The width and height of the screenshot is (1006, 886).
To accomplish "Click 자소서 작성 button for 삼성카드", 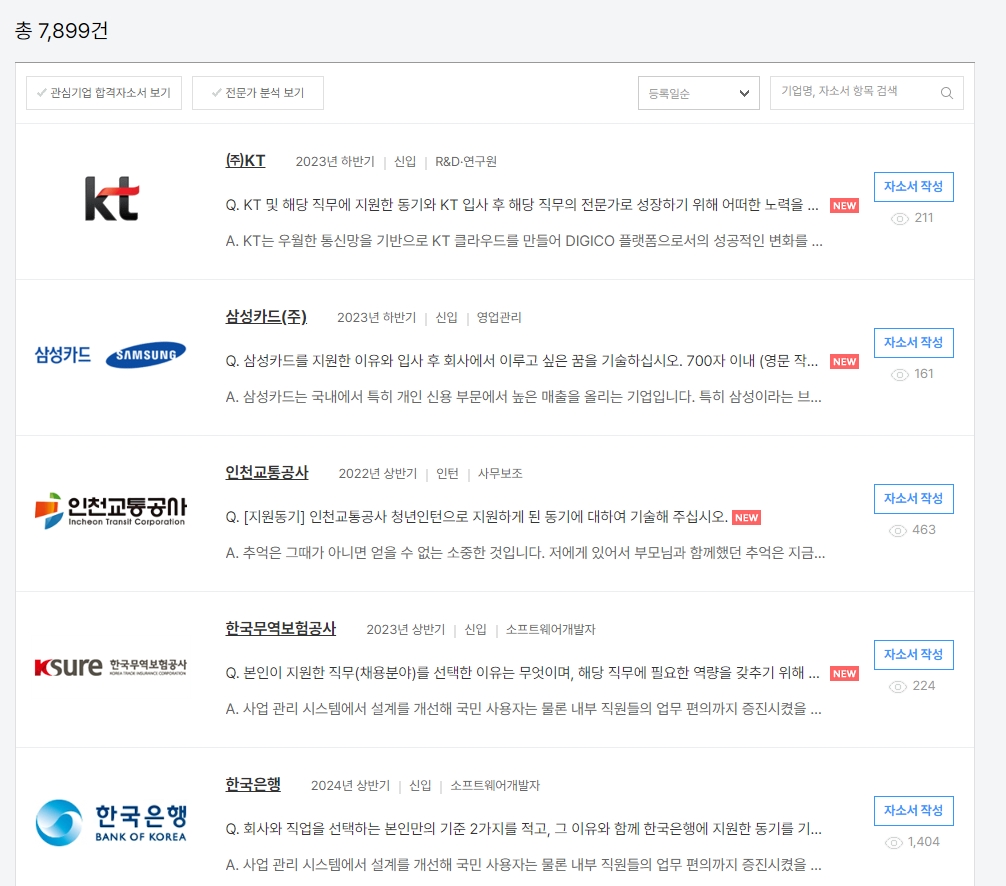I will (x=914, y=343).
